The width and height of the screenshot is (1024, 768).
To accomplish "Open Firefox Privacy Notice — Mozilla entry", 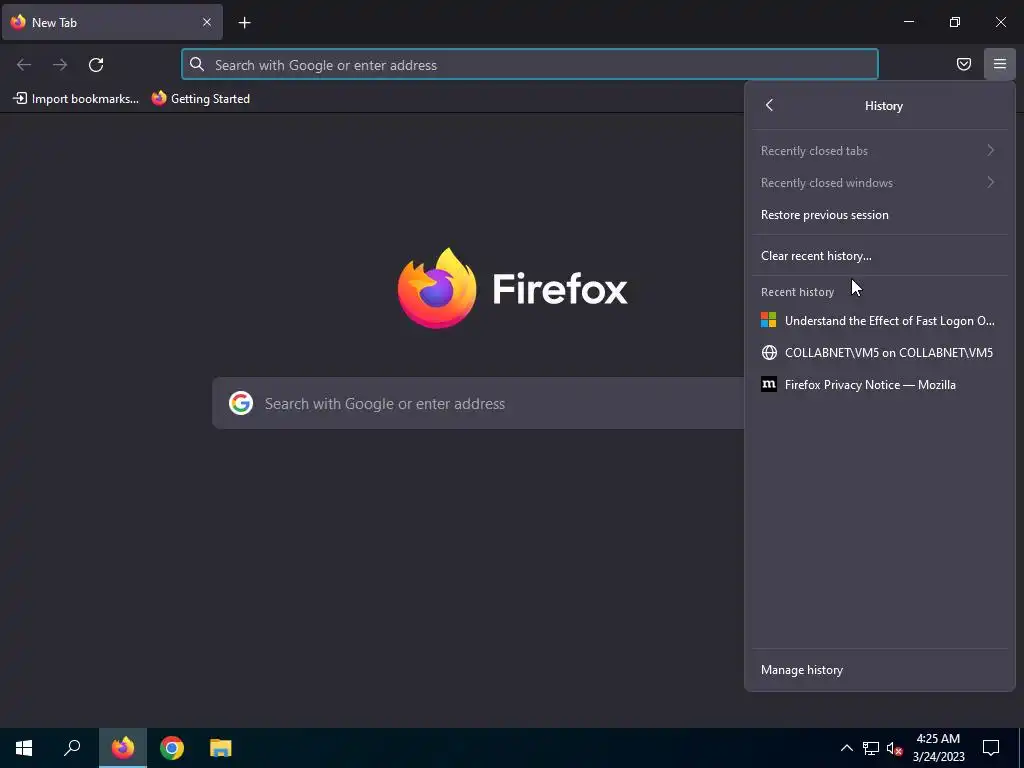I will click(x=880, y=385).
